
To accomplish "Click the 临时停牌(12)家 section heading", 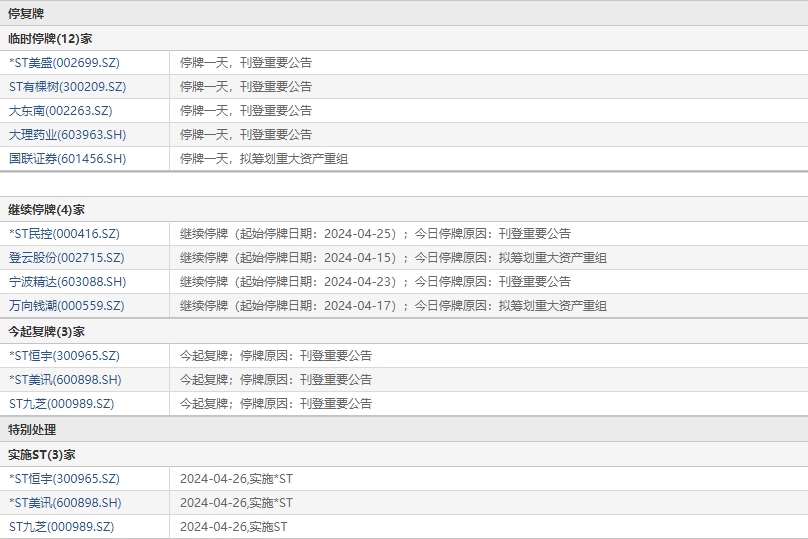I will tap(50, 38).
